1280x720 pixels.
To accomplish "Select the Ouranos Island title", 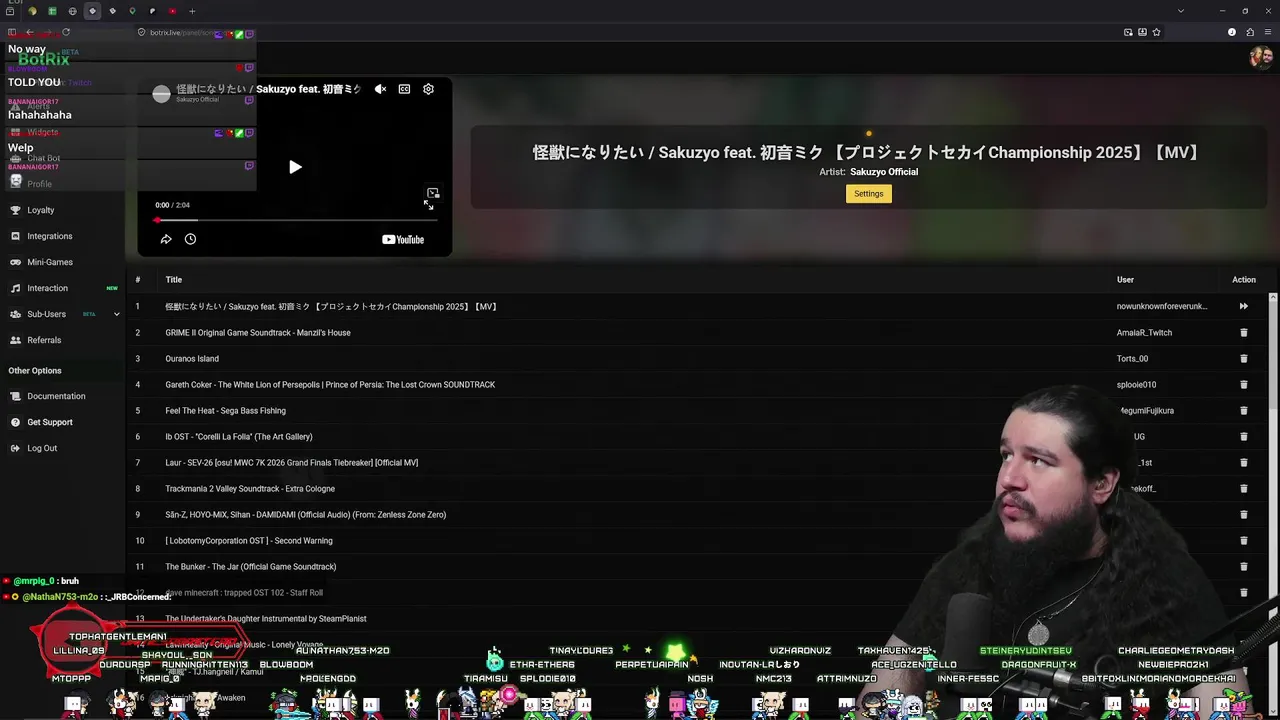I will pyautogui.click(x=192, y=358).
